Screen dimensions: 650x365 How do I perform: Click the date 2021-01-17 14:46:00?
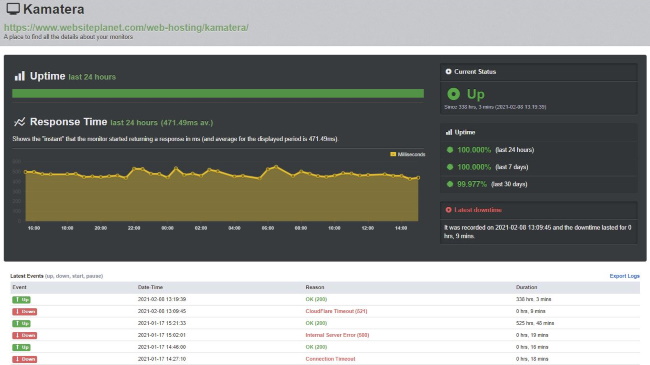[x=162, y=347]
